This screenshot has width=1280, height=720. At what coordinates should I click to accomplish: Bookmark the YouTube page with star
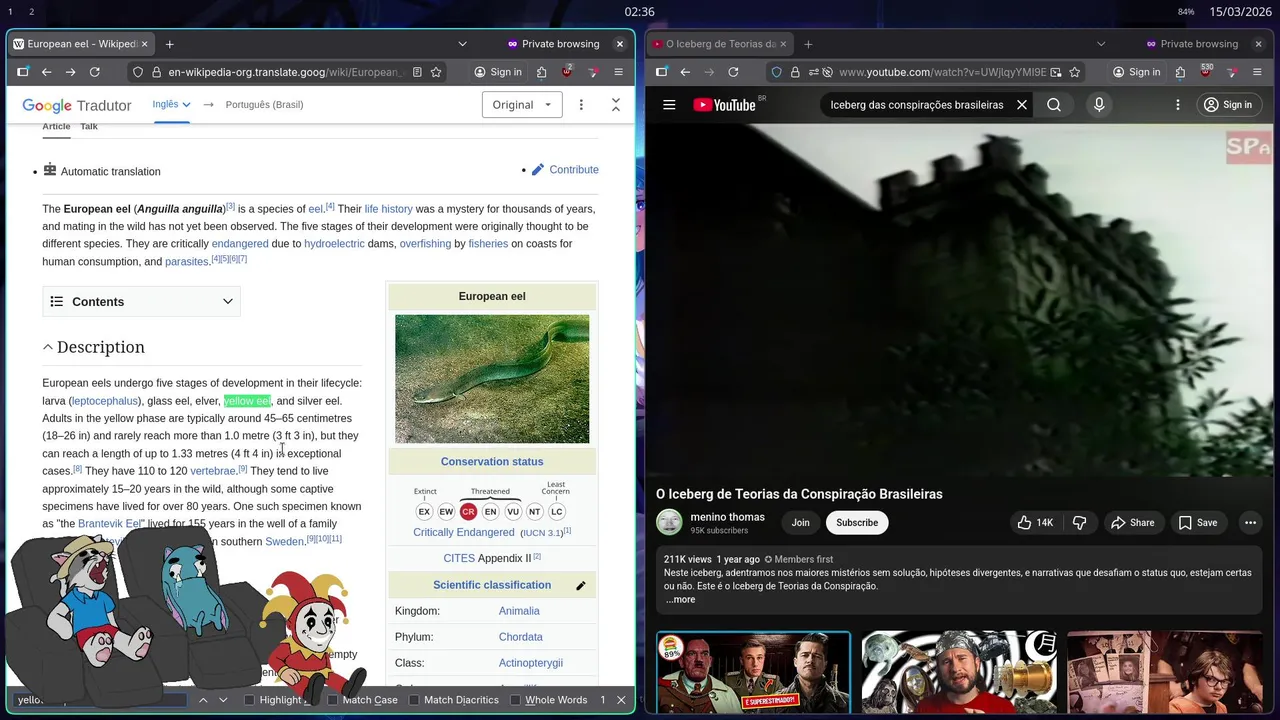1075,72
